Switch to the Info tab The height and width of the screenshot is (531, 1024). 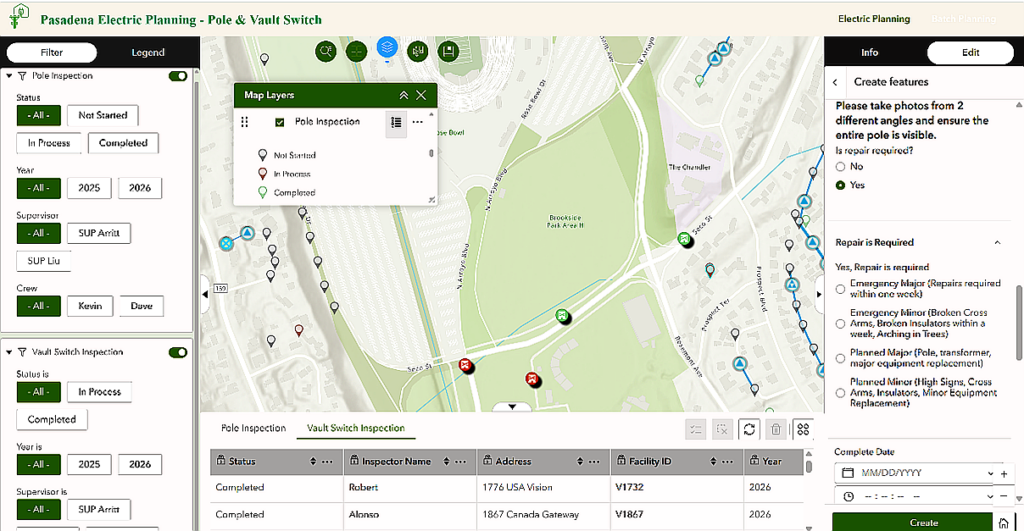(x=869, y=52)
